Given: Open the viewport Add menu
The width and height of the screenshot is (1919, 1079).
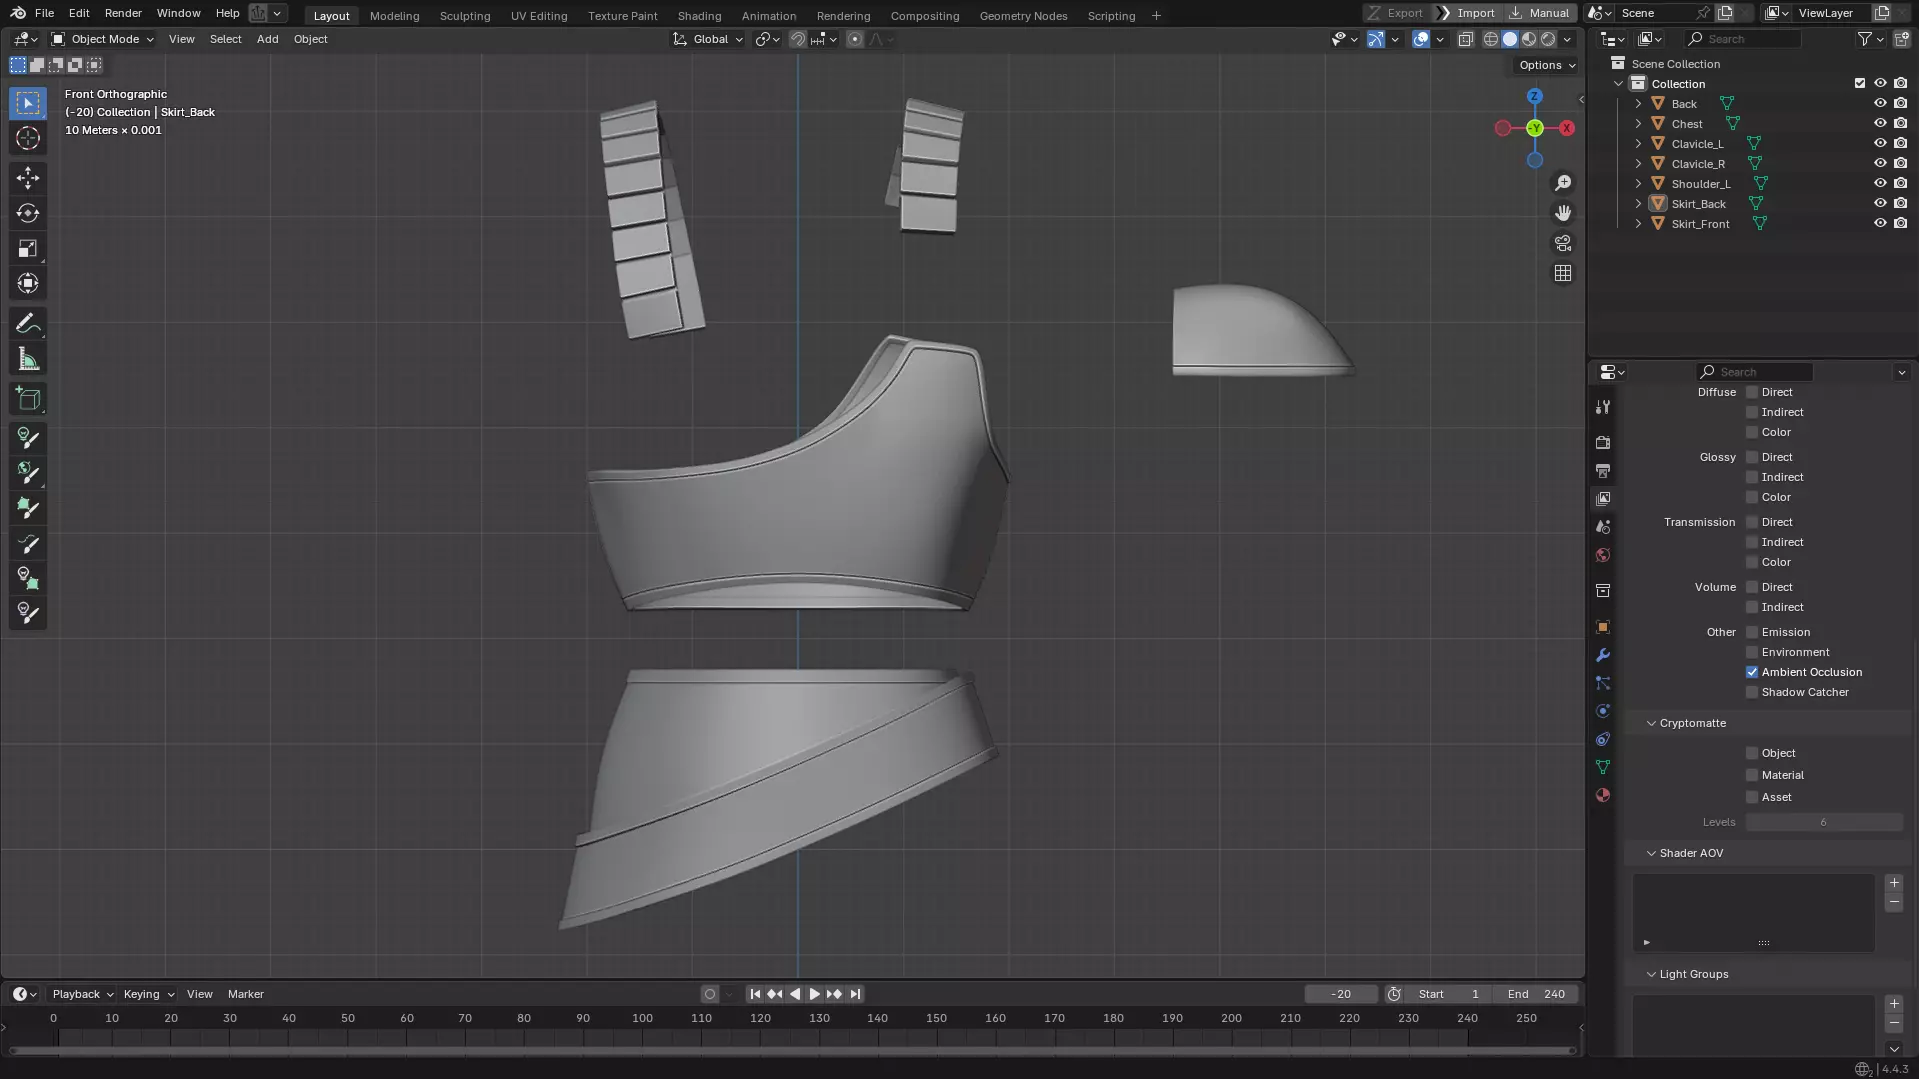Looking at the screenshot, I should pyautogui.click(x=267, y=39).
